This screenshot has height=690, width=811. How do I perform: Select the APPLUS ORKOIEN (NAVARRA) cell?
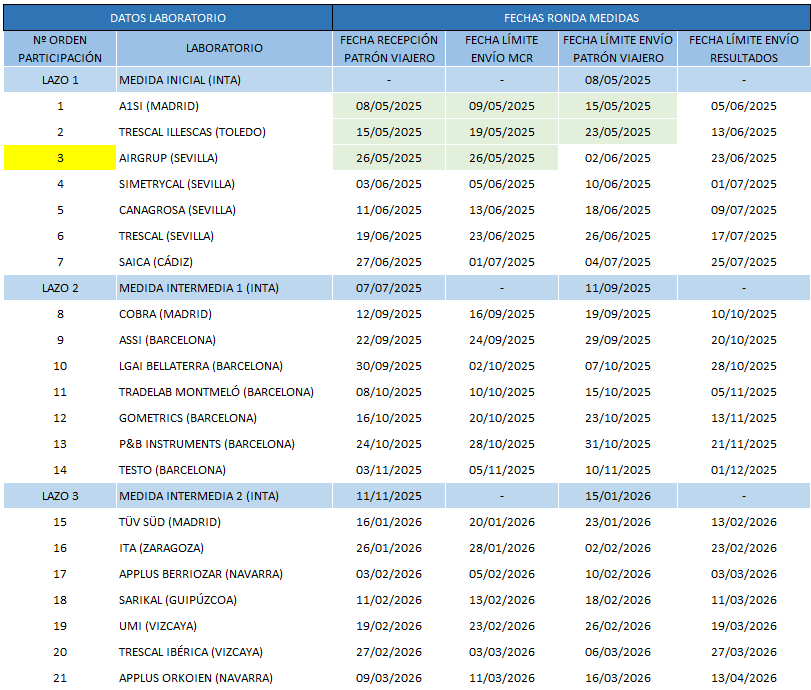coord(224,678)
